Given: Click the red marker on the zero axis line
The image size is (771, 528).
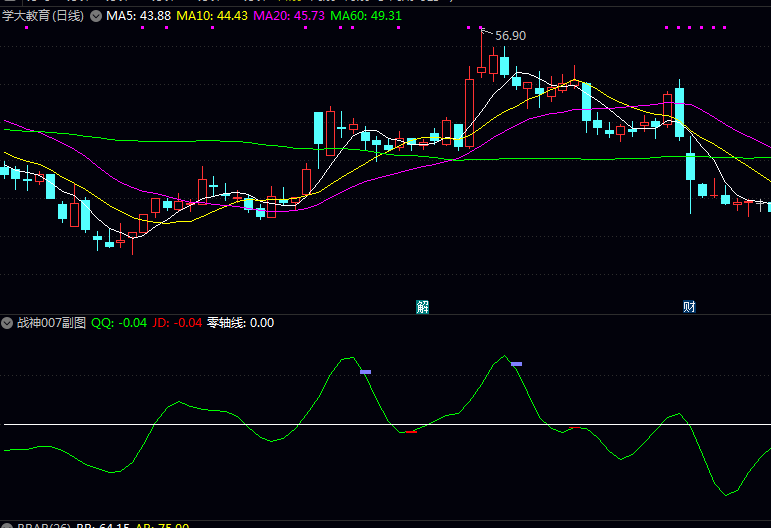Looking at the screenshot, I should (x=410, y=432).
